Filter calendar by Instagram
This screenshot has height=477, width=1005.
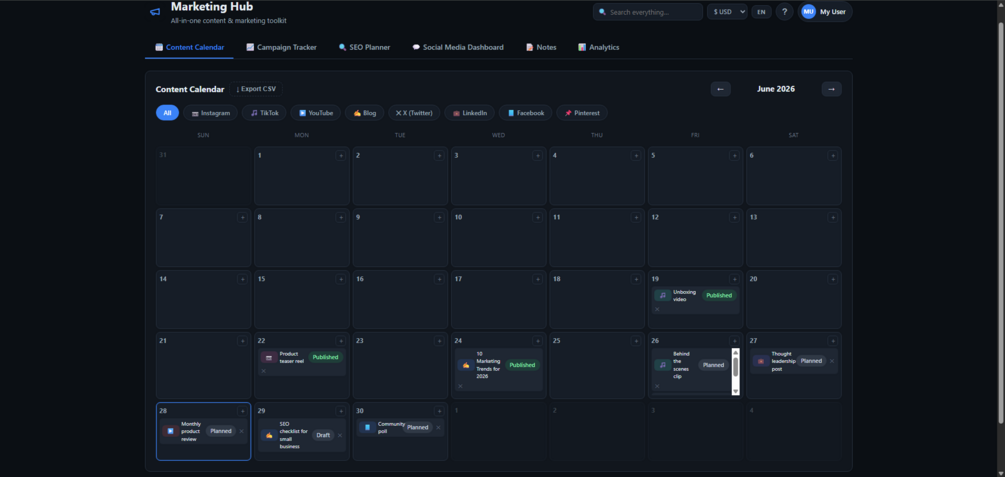tap(210, 113)
